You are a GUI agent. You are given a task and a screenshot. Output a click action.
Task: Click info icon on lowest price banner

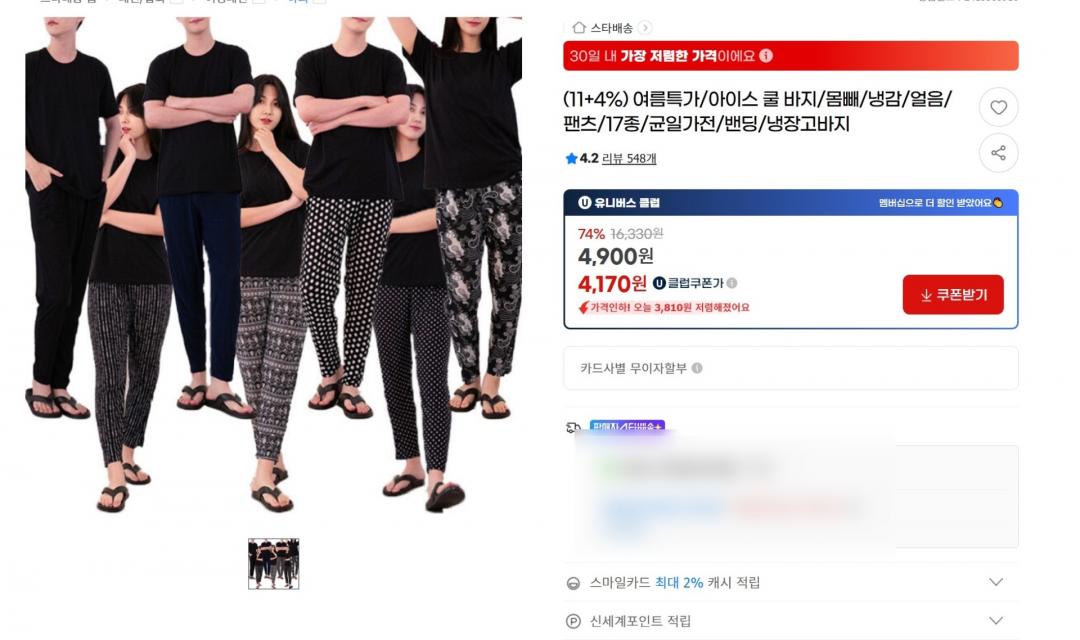pos(766,56)
